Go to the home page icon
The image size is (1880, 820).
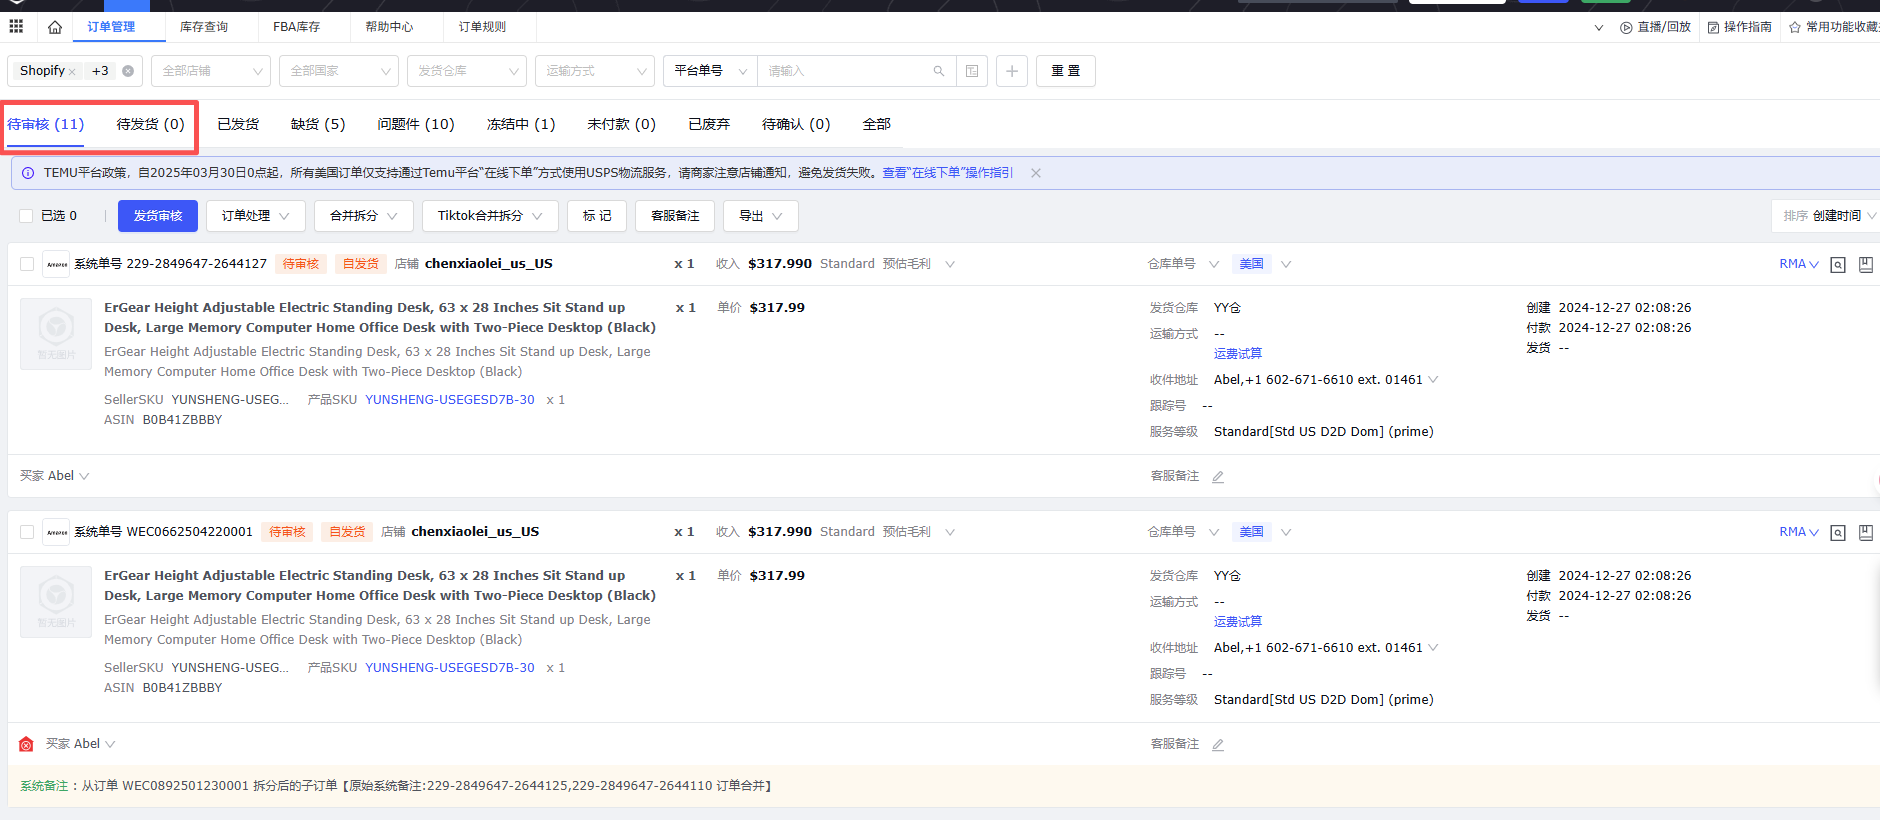point(55,27)
